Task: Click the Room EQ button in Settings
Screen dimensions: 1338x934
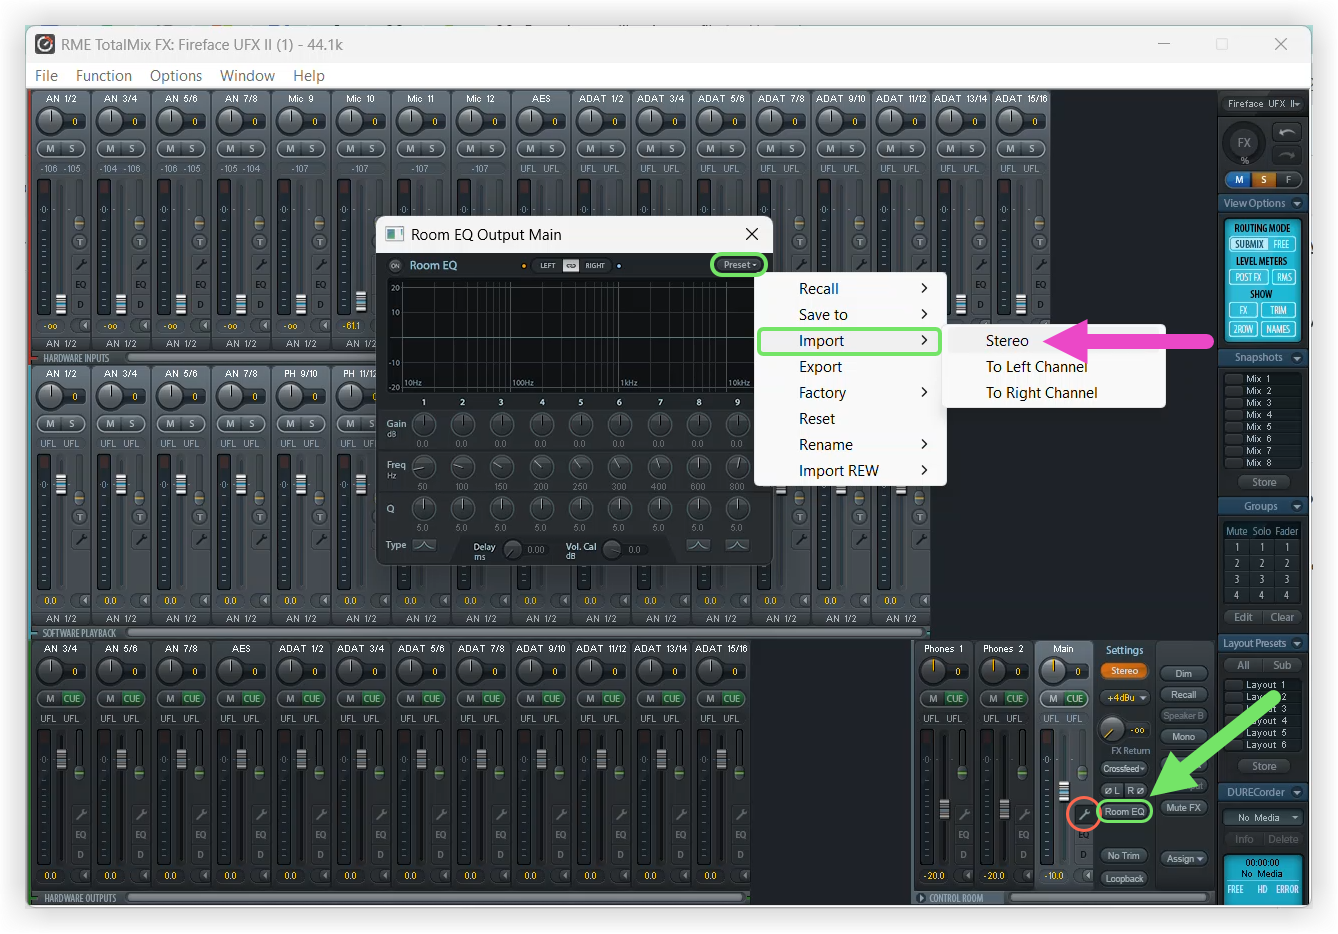Action: pos(1125,812)
